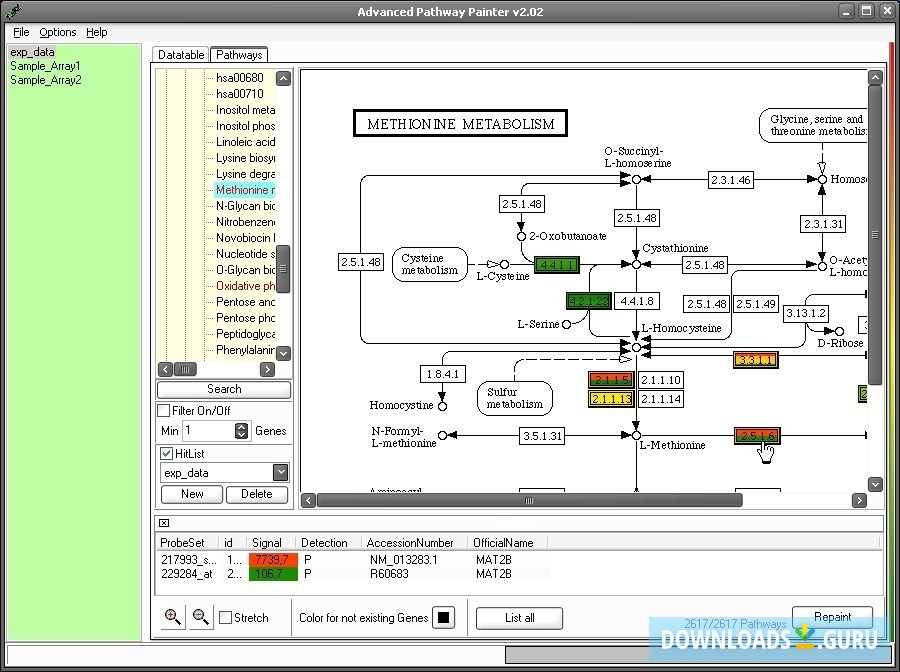
Task: Enable the Filter On/Off checkbox
Action: (x=164, y=410)
